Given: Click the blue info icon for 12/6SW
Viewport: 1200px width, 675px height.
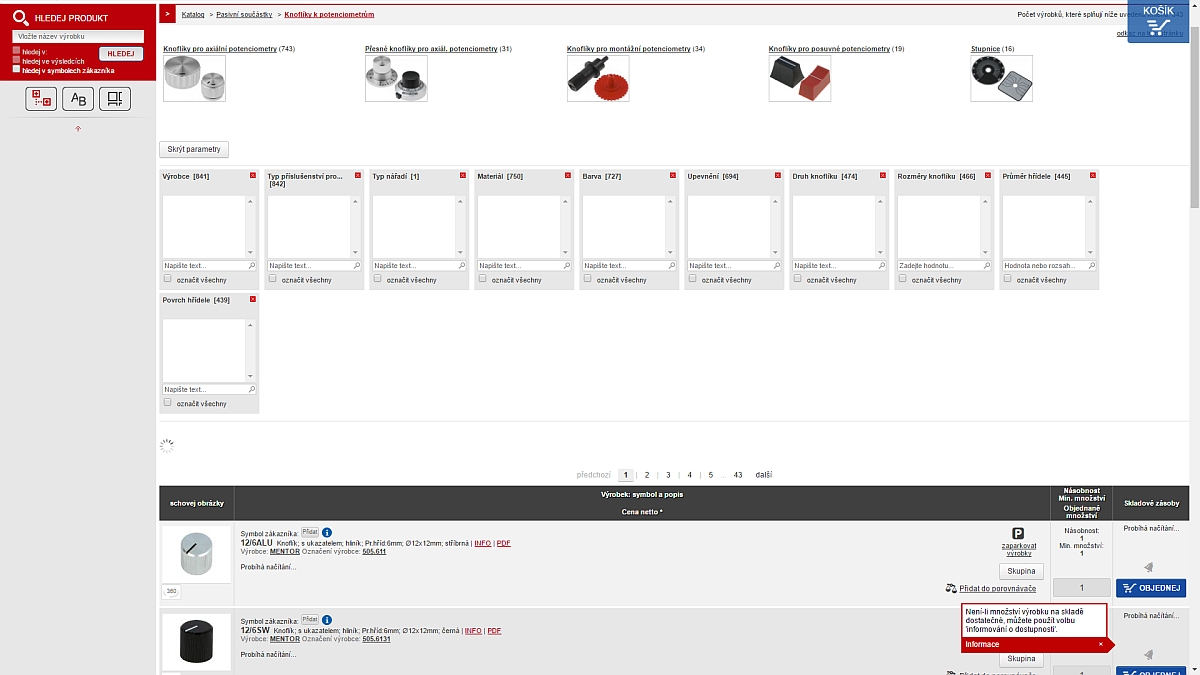Looking at the screenshot, I should click(x=327, y=620).
